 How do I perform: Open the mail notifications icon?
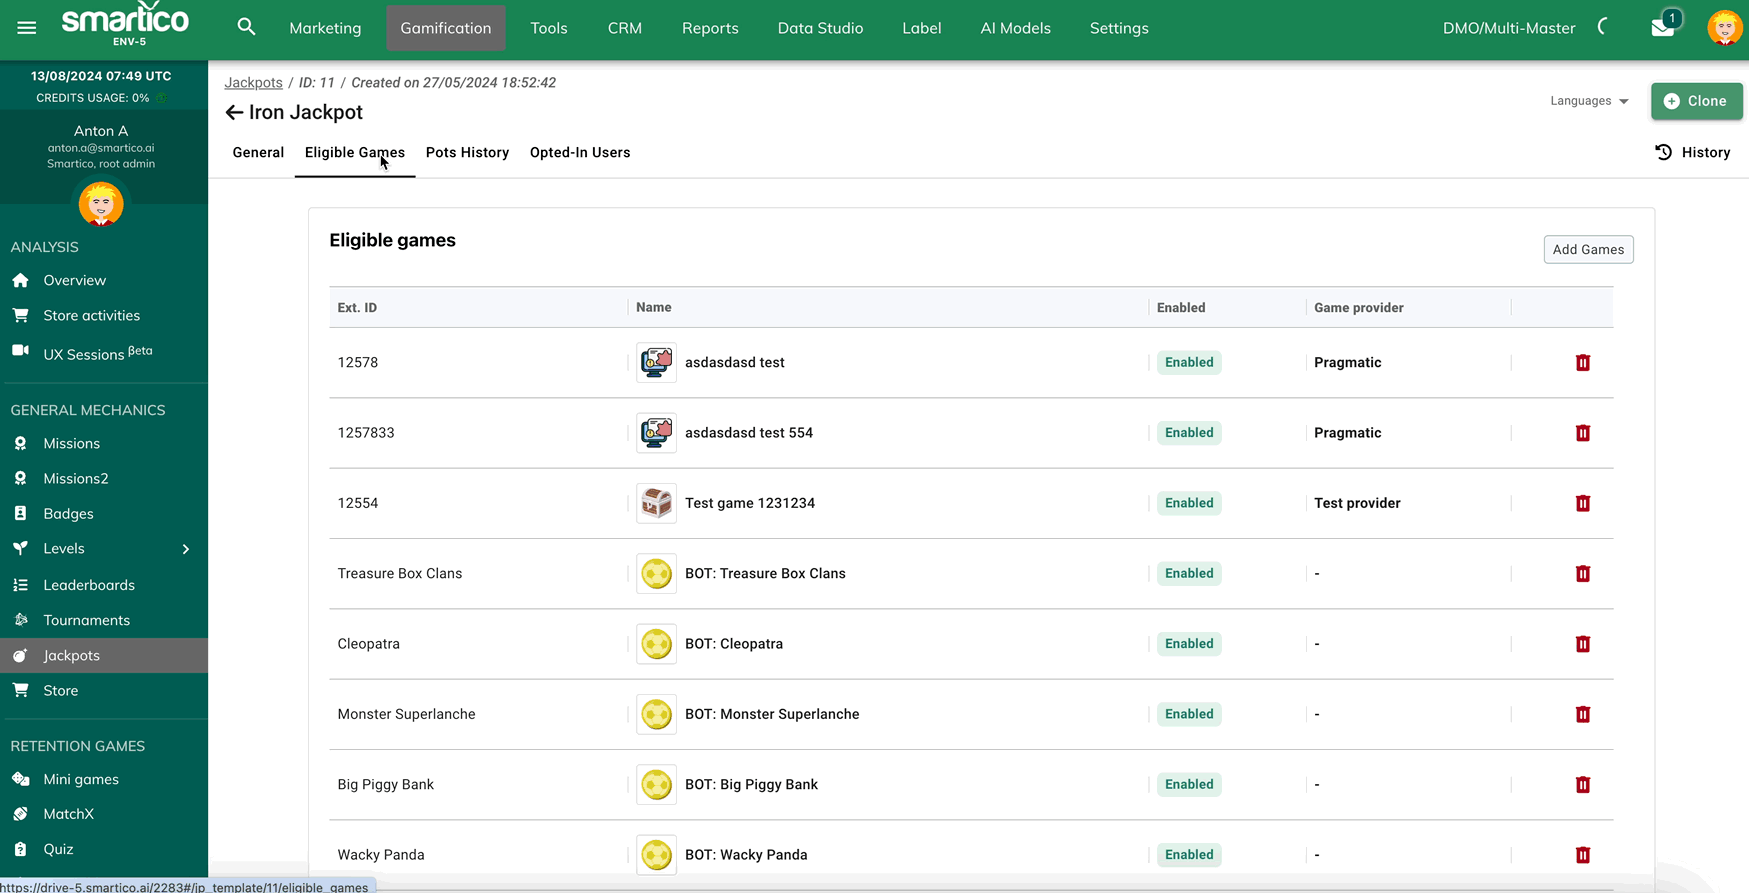point(1662,28)
